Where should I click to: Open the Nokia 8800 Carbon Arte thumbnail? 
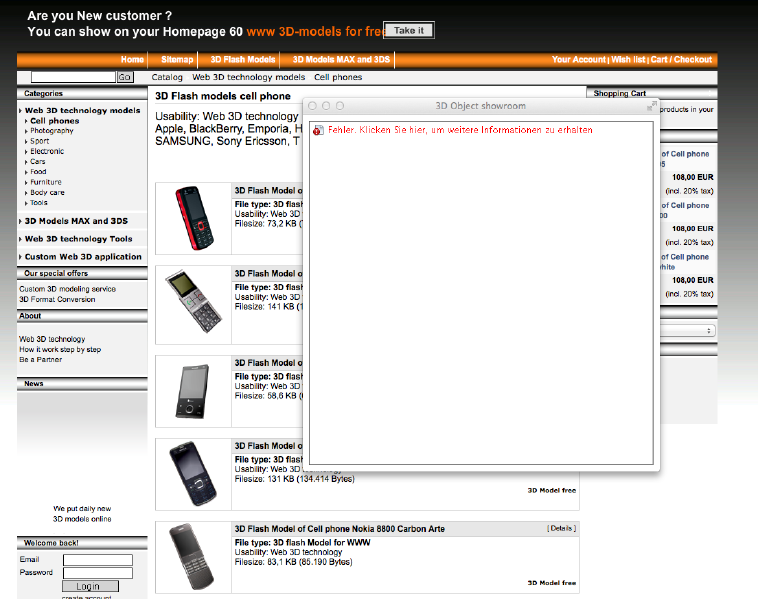coord(192,556)
